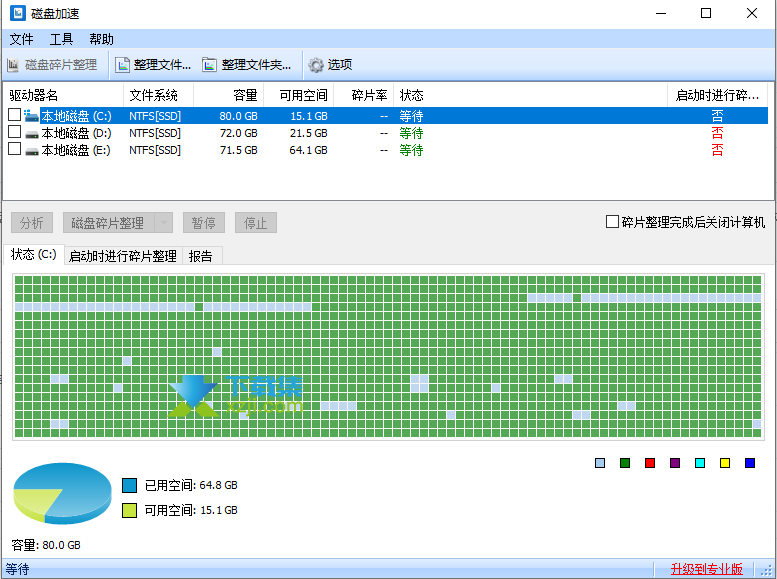777x579 pixels.
Task: Click the 71.5 GB capacity cell
Action: 239,150
